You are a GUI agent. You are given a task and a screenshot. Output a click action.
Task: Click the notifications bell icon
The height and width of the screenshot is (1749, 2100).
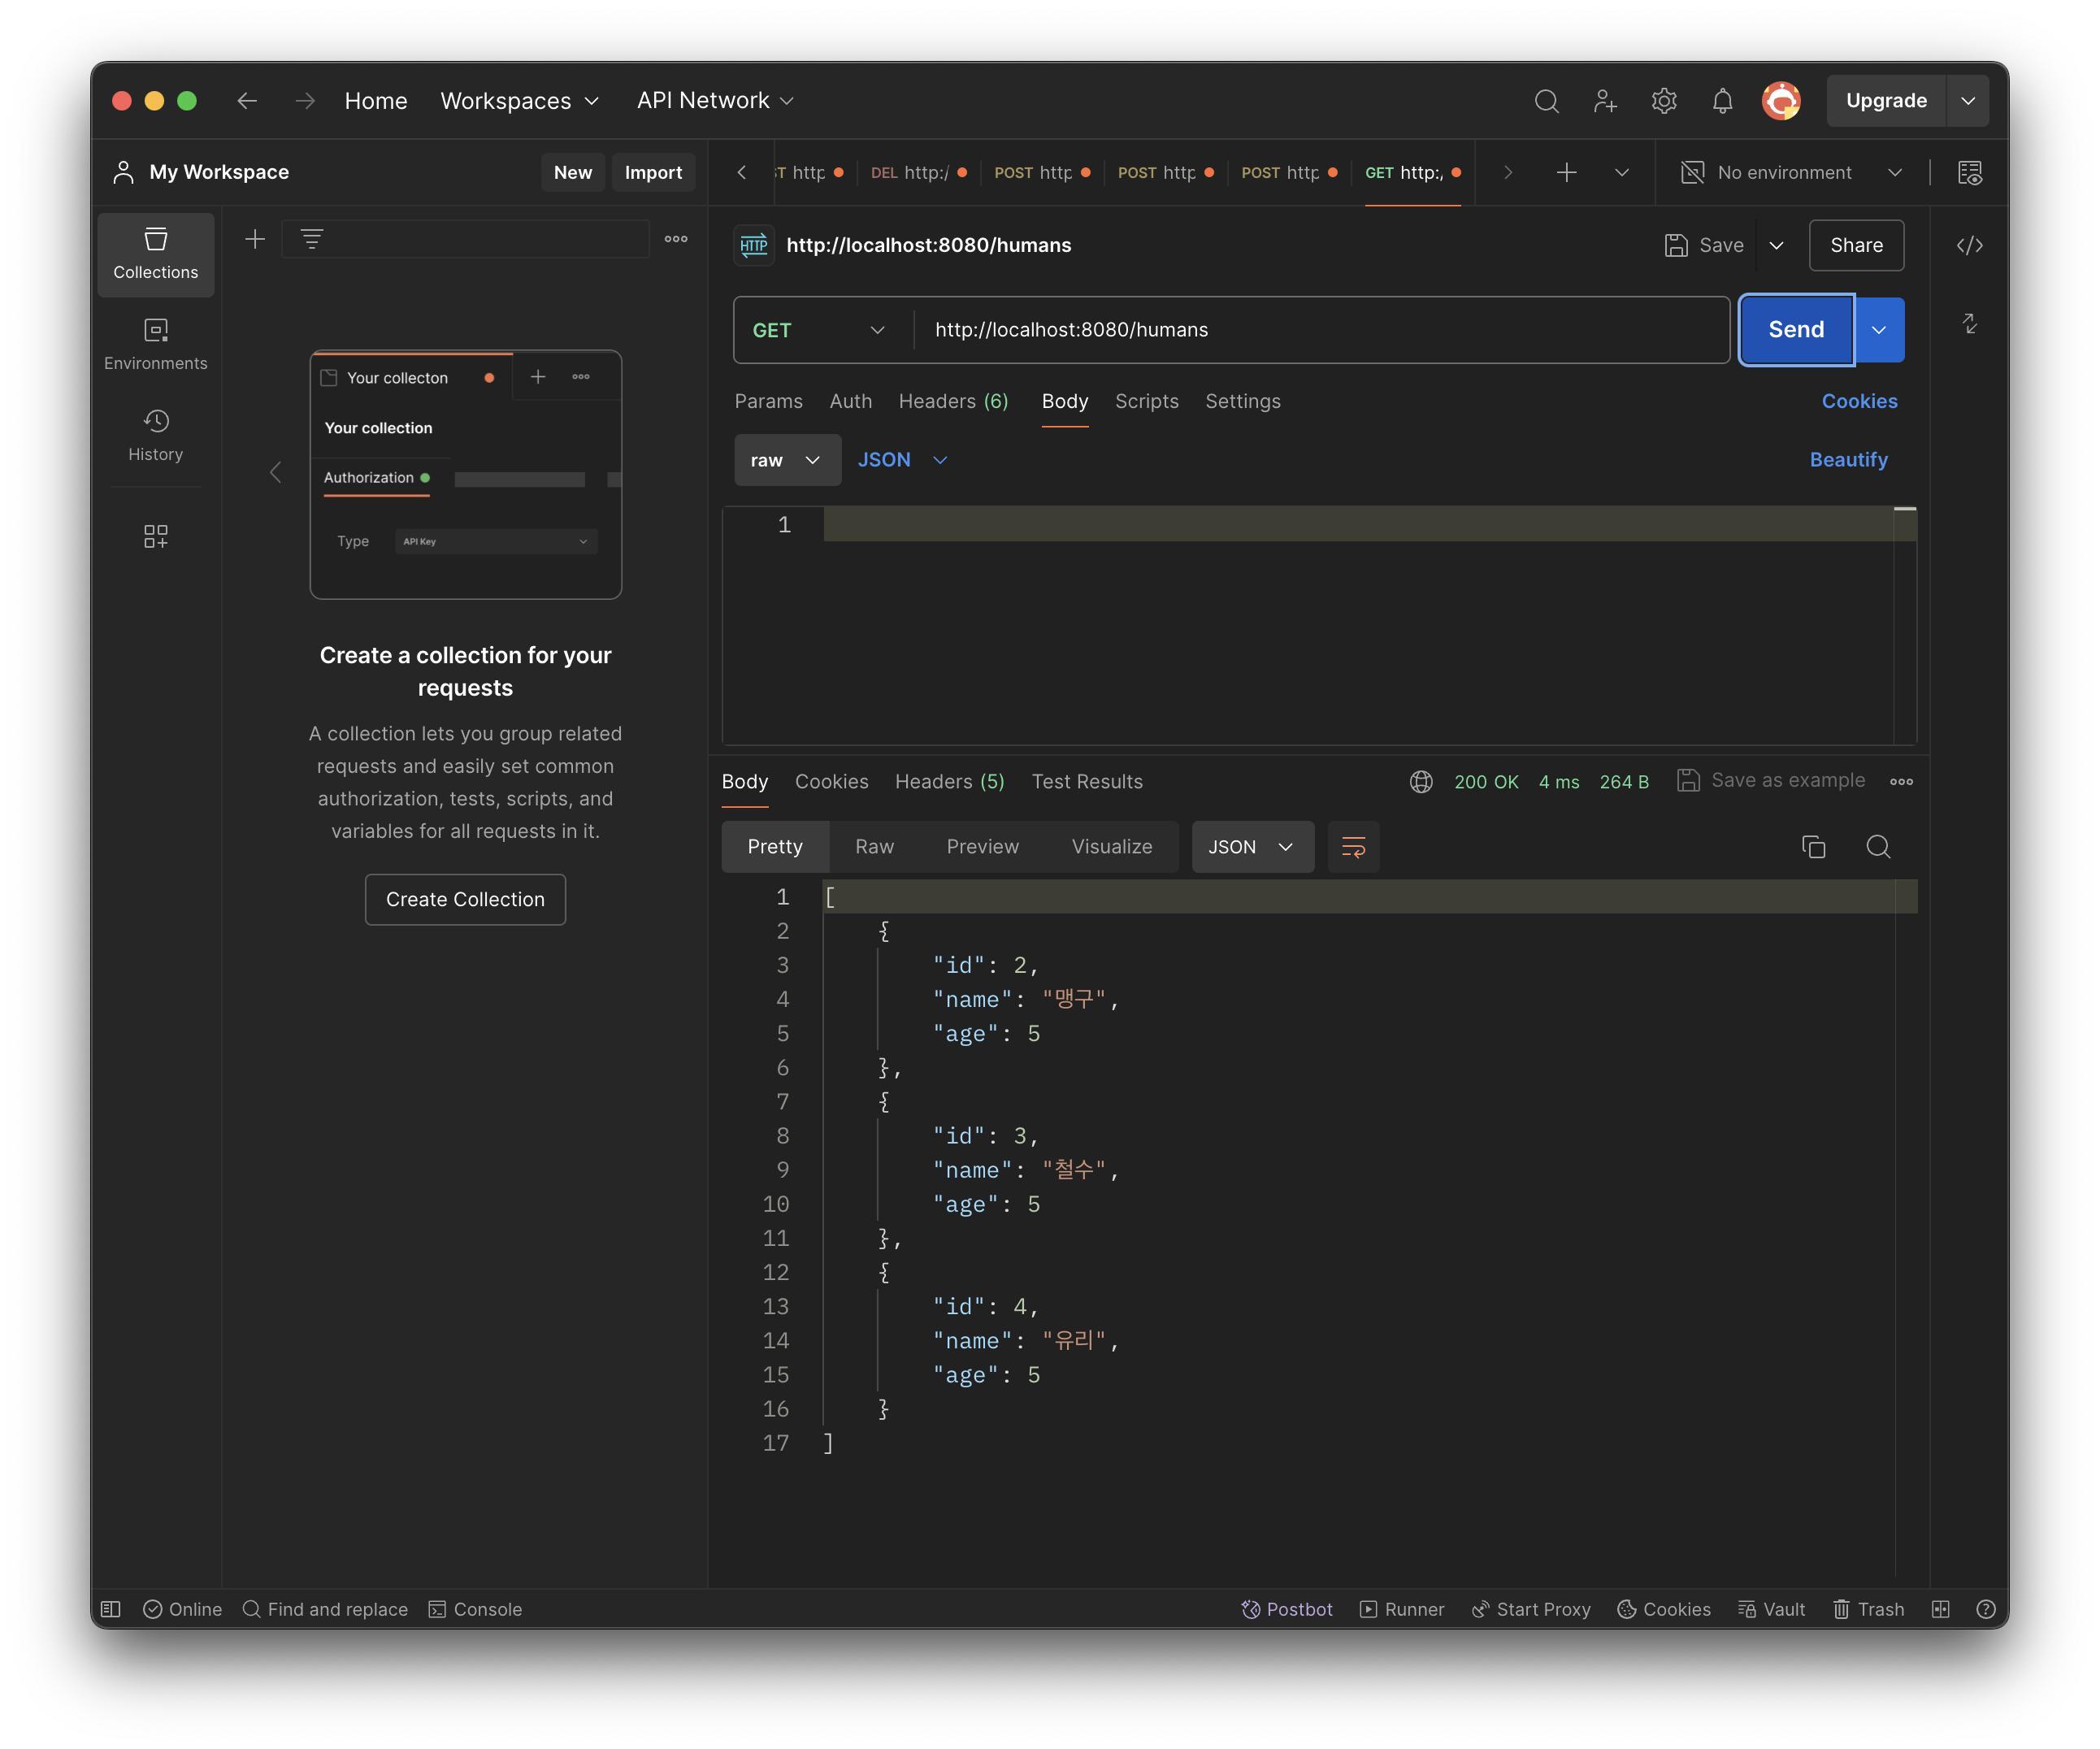pyautogui.click(x=1722, y=101)
